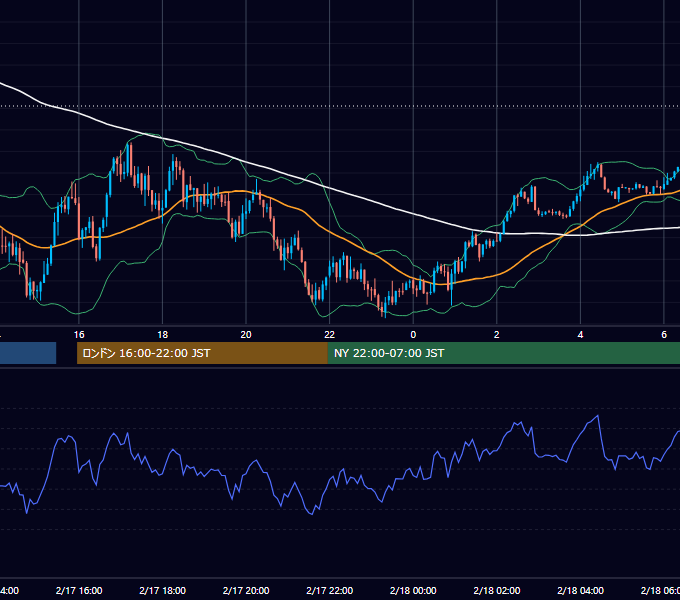
Task: Click the blue session bar before London
Action: (x=28, y=353)
